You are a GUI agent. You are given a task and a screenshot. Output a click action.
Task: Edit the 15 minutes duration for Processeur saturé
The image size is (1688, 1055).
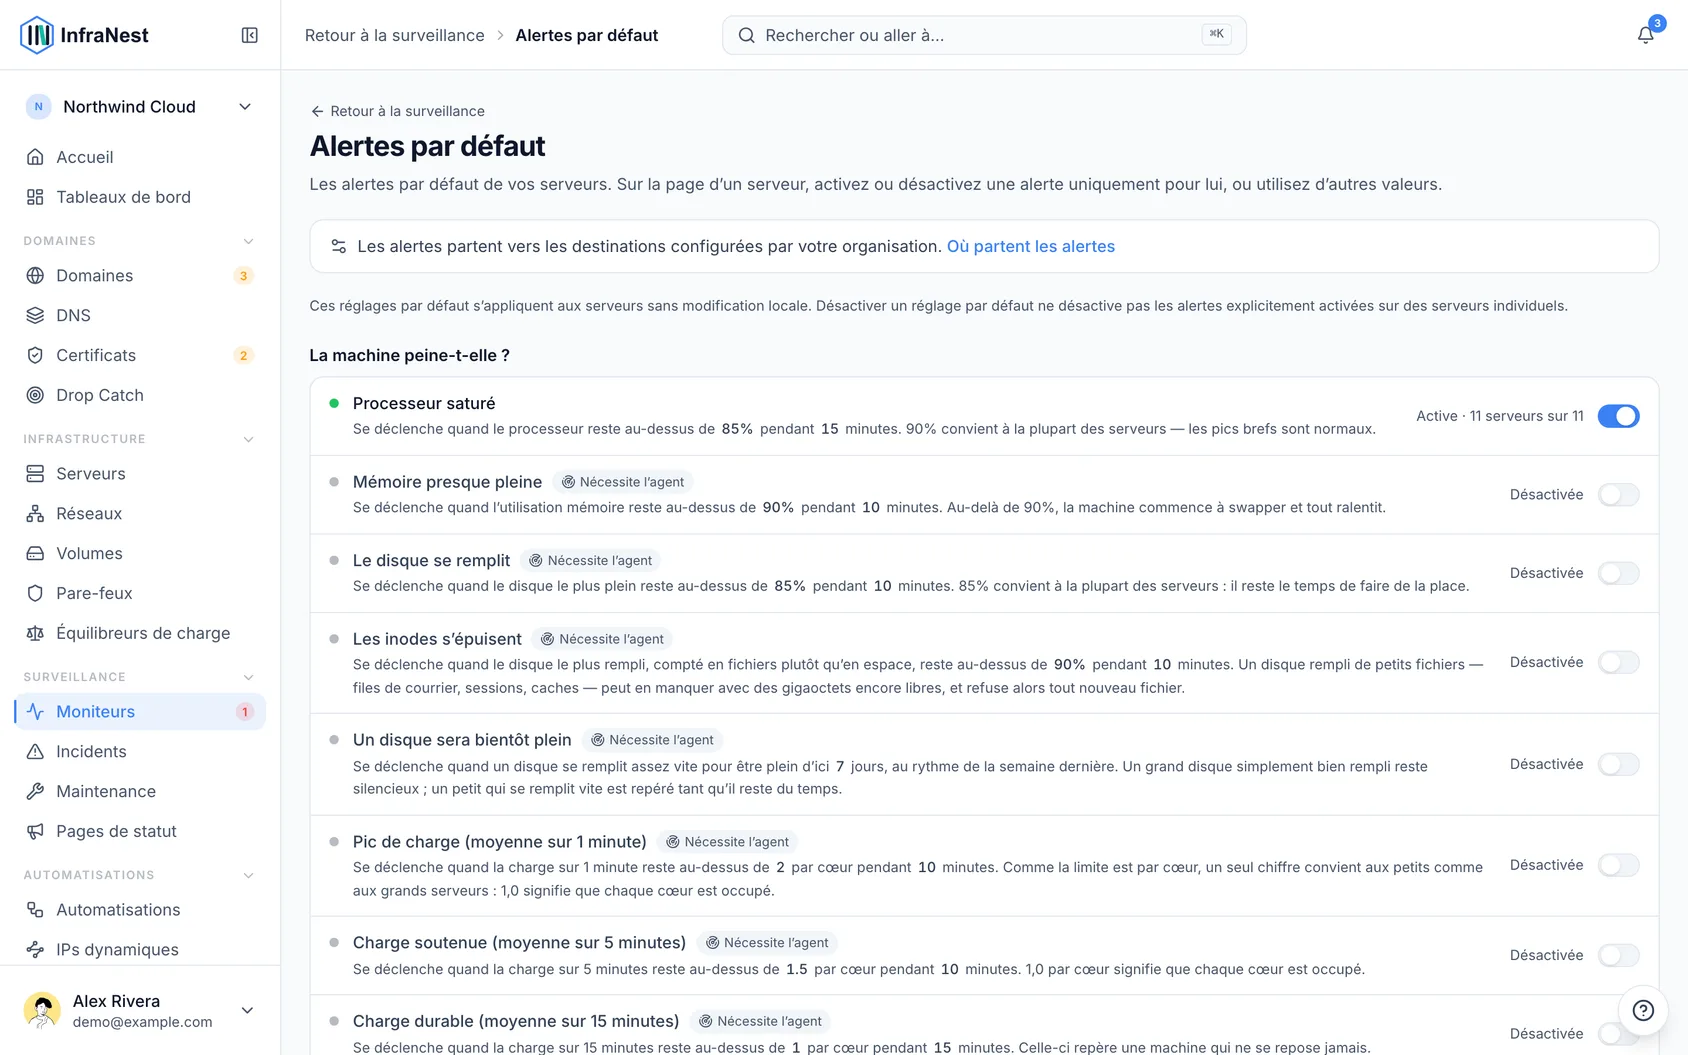pyautogui.click(x=830, y=429)
